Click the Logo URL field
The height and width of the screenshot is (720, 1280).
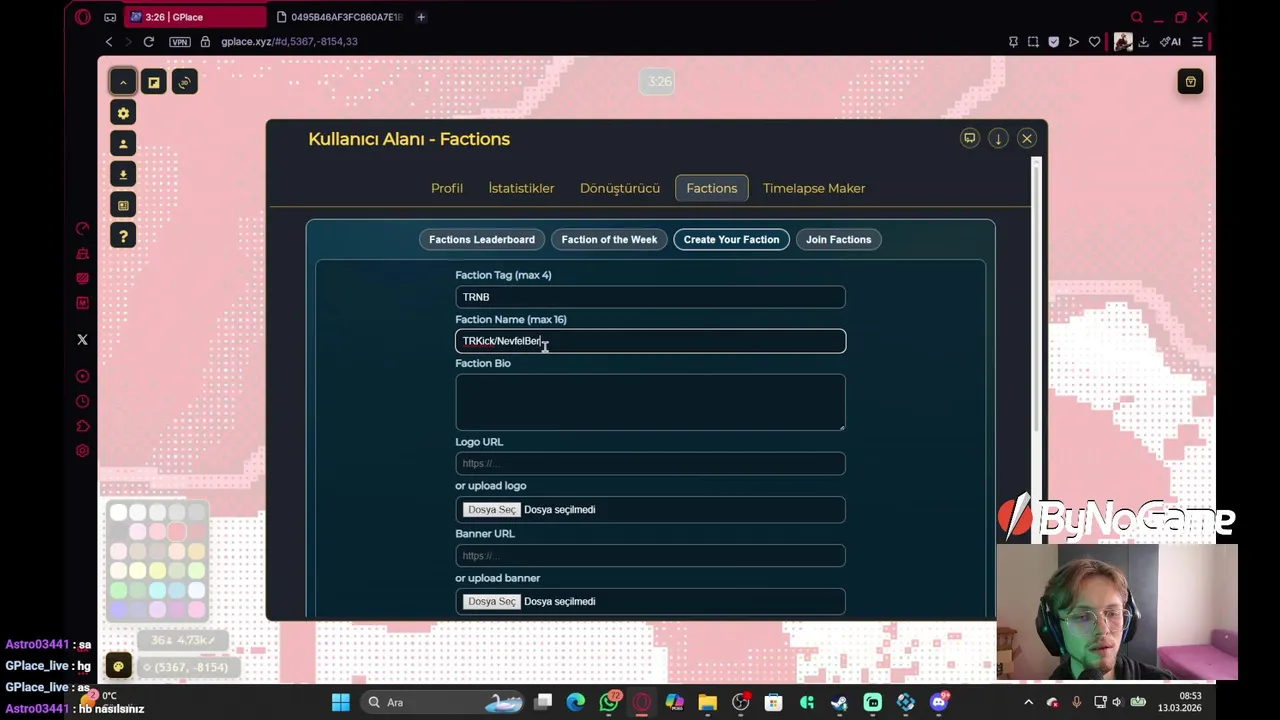(x=650, y=463)
